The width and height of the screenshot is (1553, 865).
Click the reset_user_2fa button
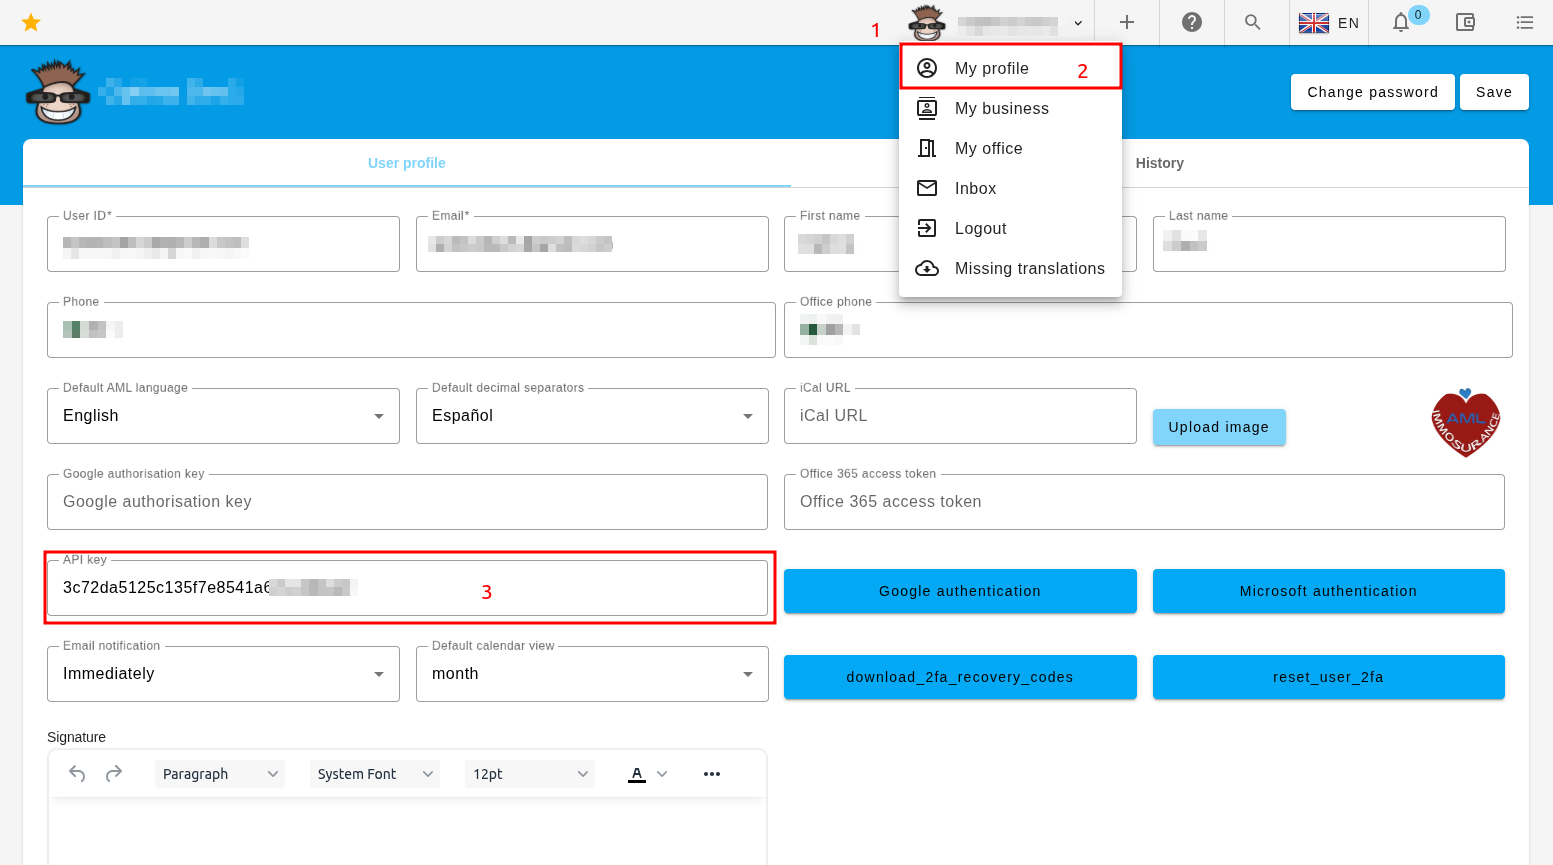[1329, 677]
